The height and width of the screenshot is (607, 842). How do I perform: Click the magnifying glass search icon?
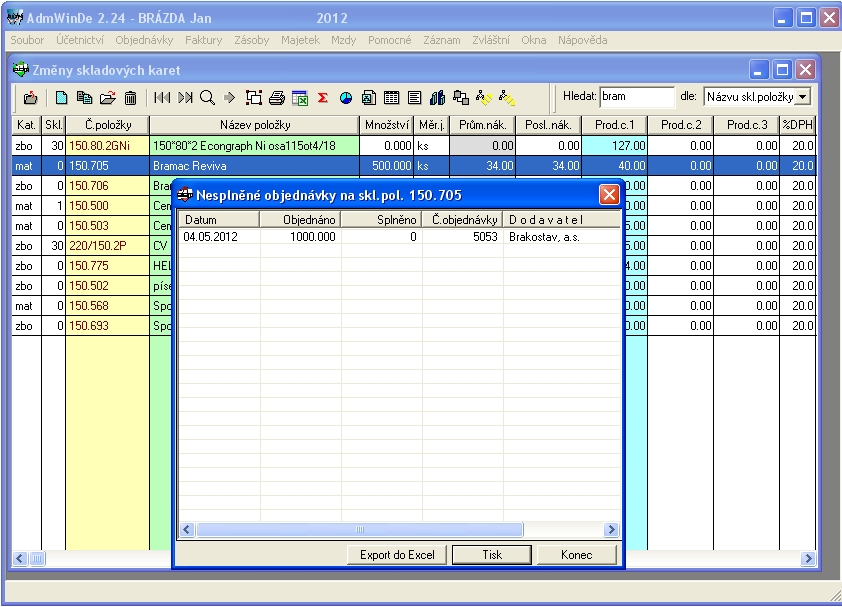207,98
